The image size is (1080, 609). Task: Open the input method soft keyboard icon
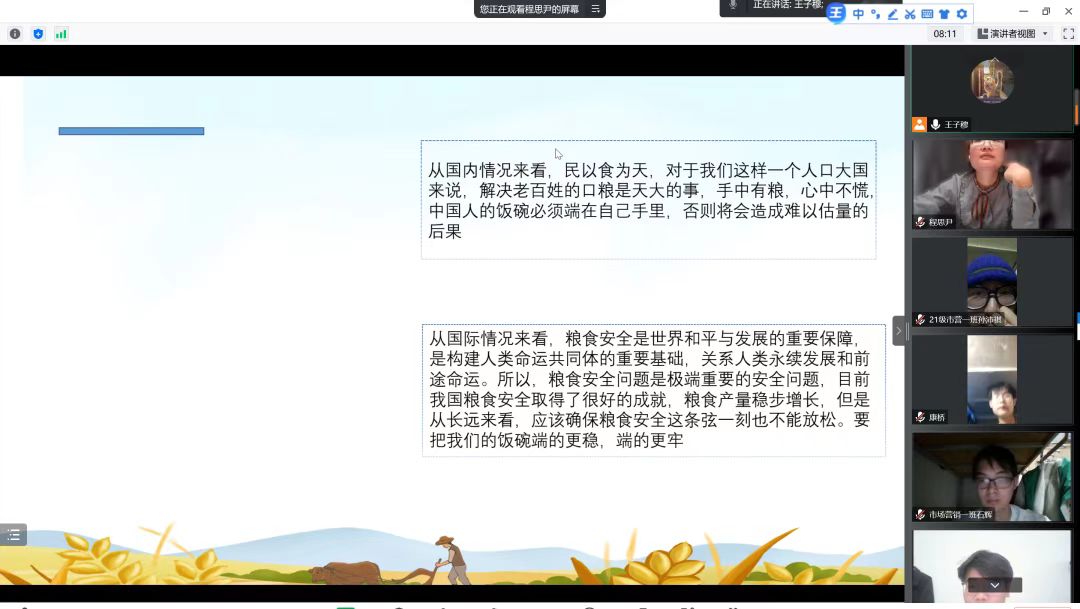[927, 14]
